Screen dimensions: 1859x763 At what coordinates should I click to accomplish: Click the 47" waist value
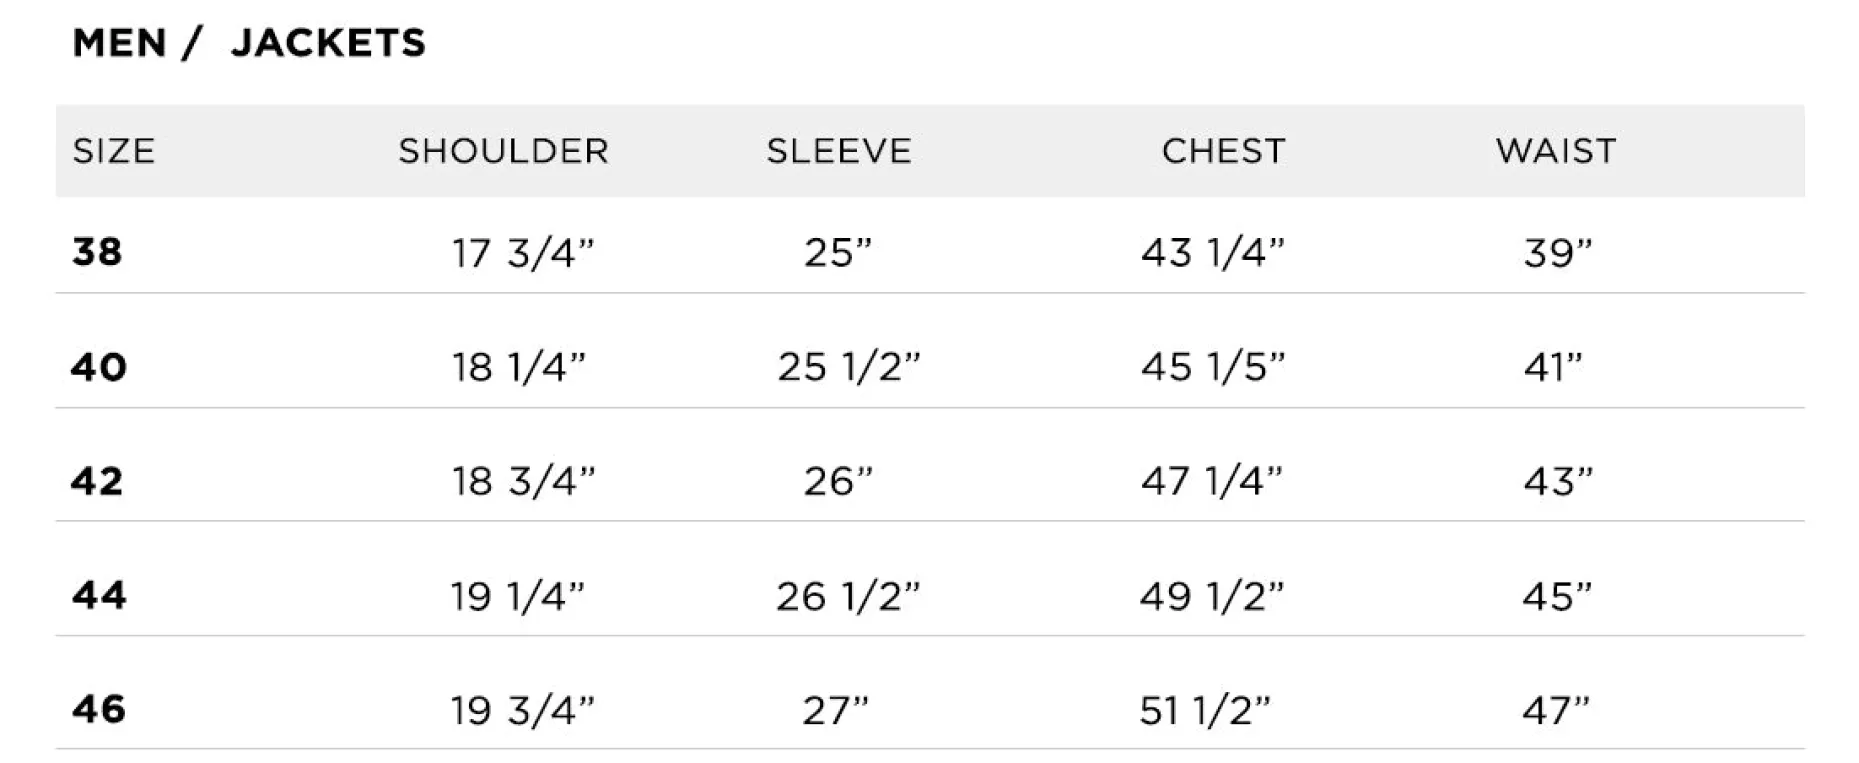click(x=1556, y=711)
